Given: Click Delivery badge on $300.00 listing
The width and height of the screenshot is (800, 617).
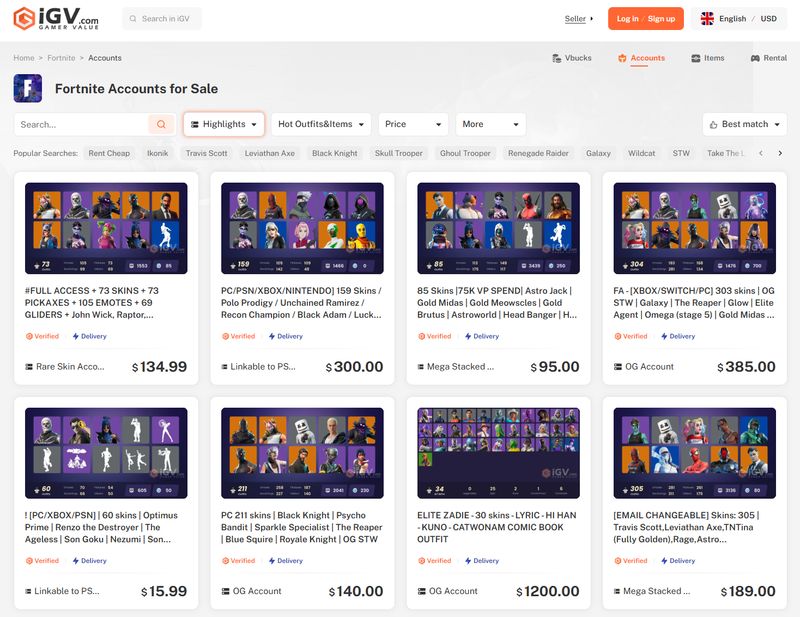Looking at the screenshot, I should pyautogui.click(x=285, y=336).
